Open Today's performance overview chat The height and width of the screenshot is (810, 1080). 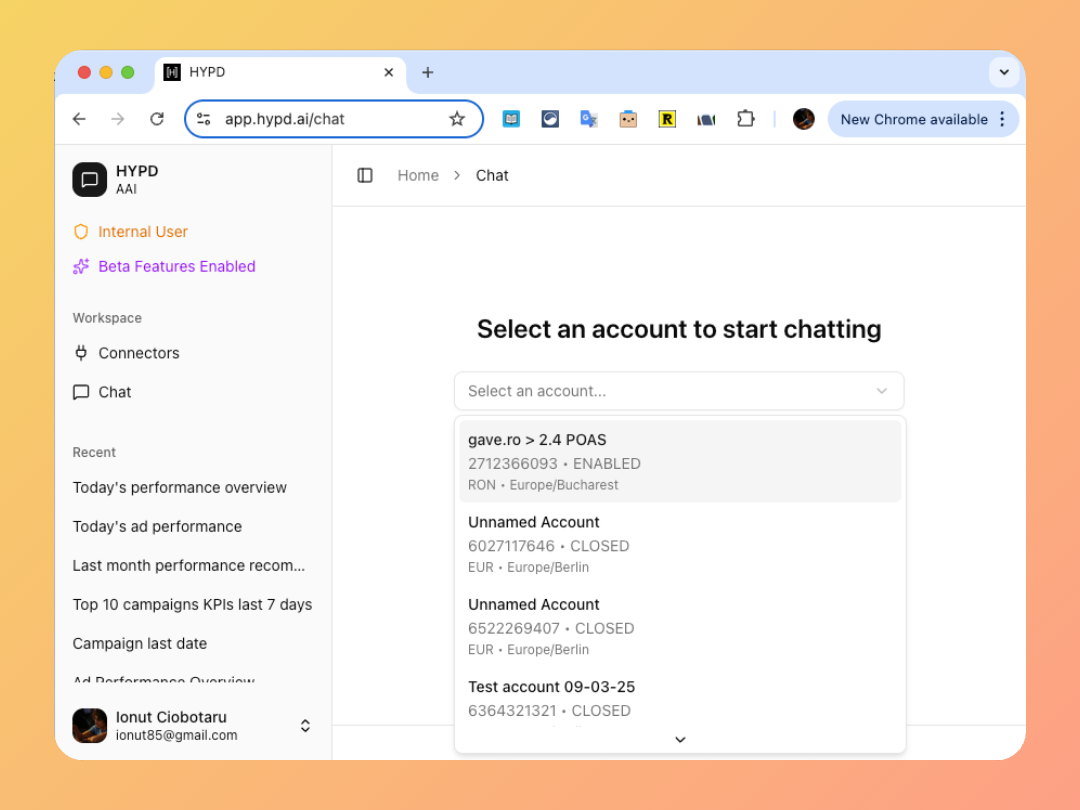click(x=180, y=487)
